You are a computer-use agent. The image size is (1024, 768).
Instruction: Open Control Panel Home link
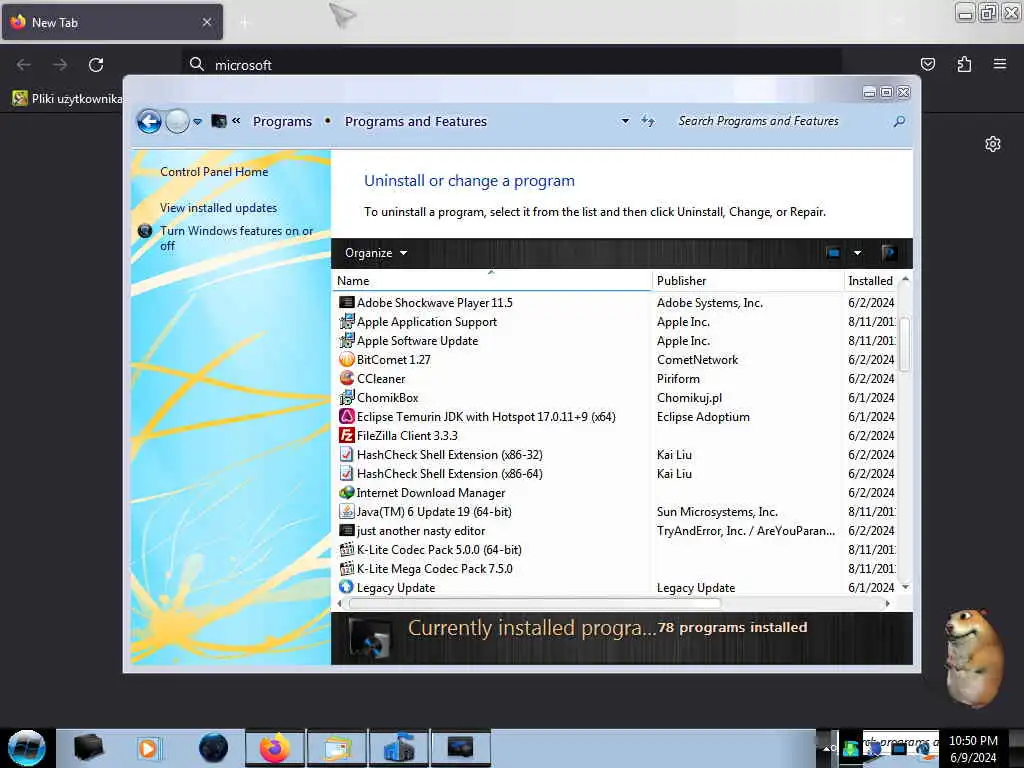tap(214, 172)
